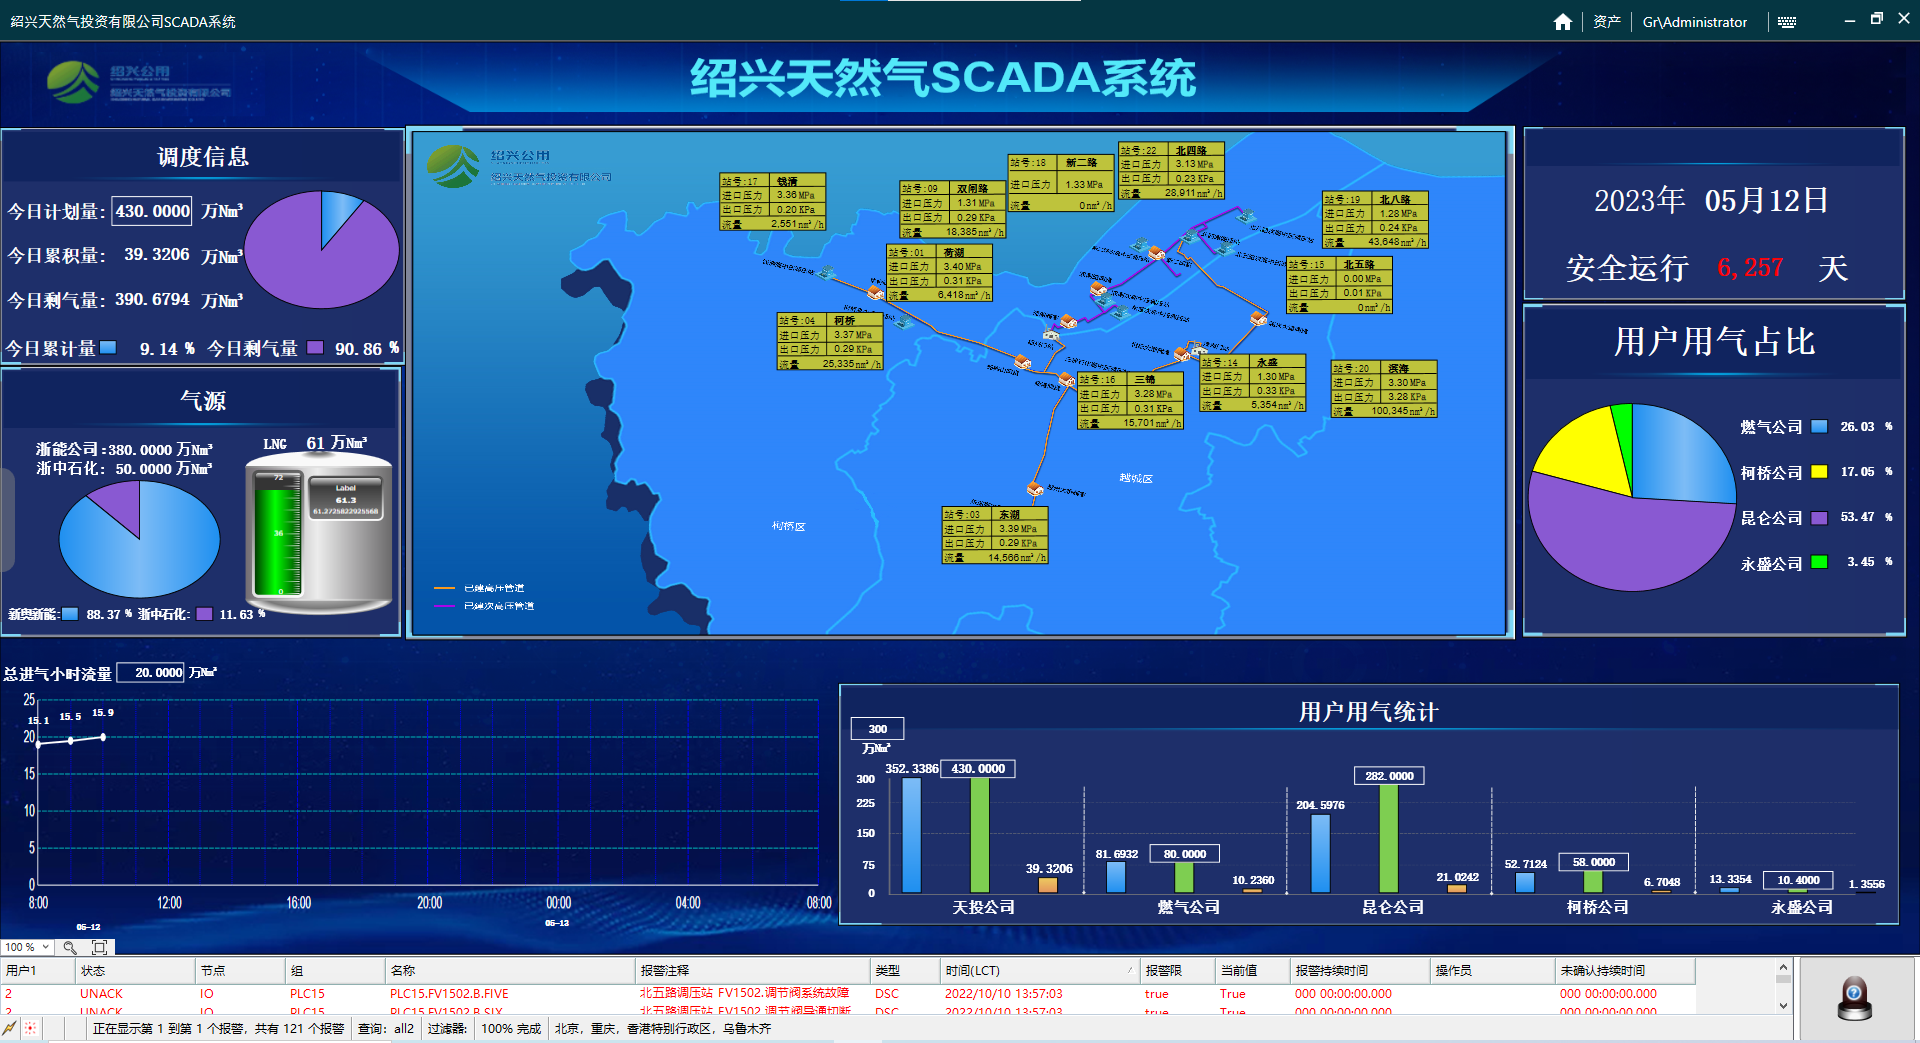Image resolution: width=1920 pixels, height=1043 pixels.
Task: Click the Home icon in title bar
Action: pyautogui.click(x=1562, y=22)
